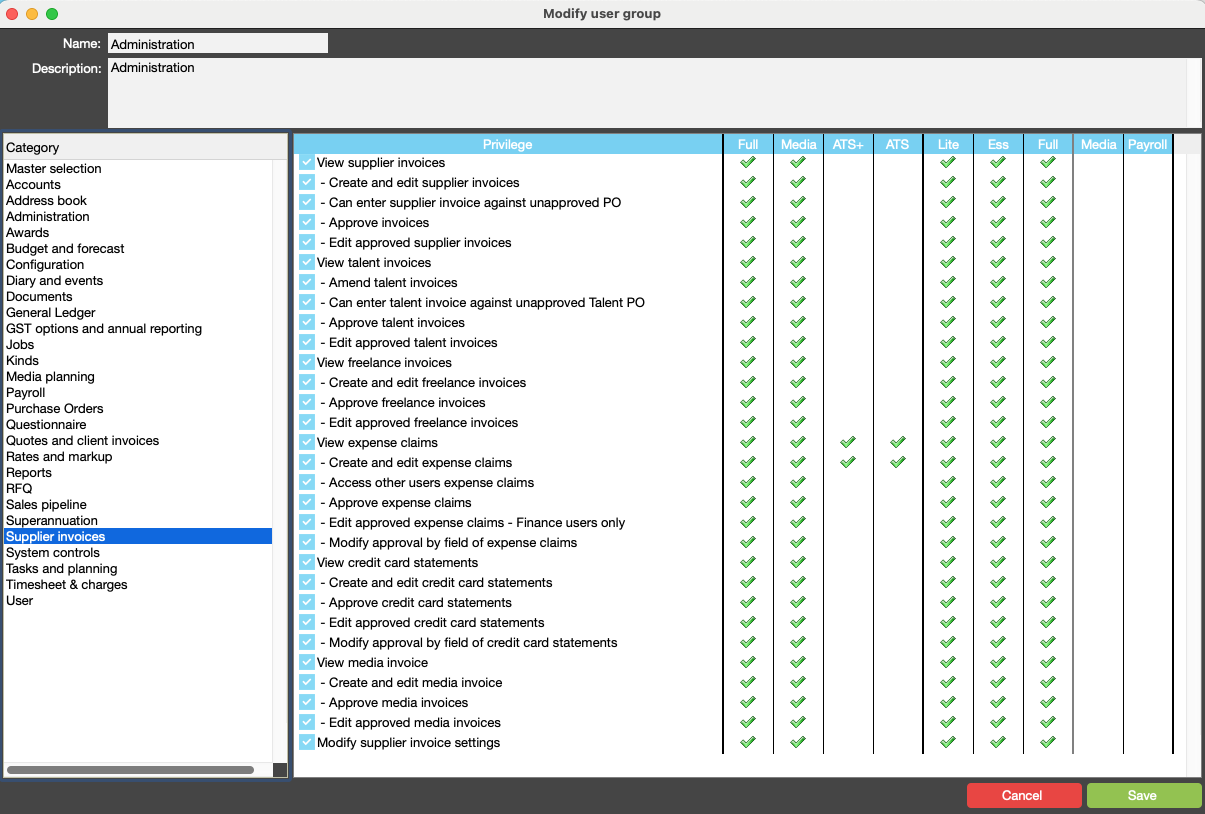Click the Media tick for Approve freelance invoices row
Image resolution: width=1205 pixels, height=814 pixels.
[798, 402]
